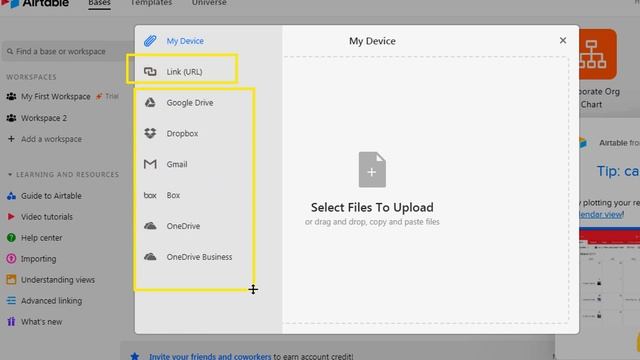This screenshot has width=640, height=360.
Task: Click the Select Files To Upload heading
Action: [x=372, y=207]
